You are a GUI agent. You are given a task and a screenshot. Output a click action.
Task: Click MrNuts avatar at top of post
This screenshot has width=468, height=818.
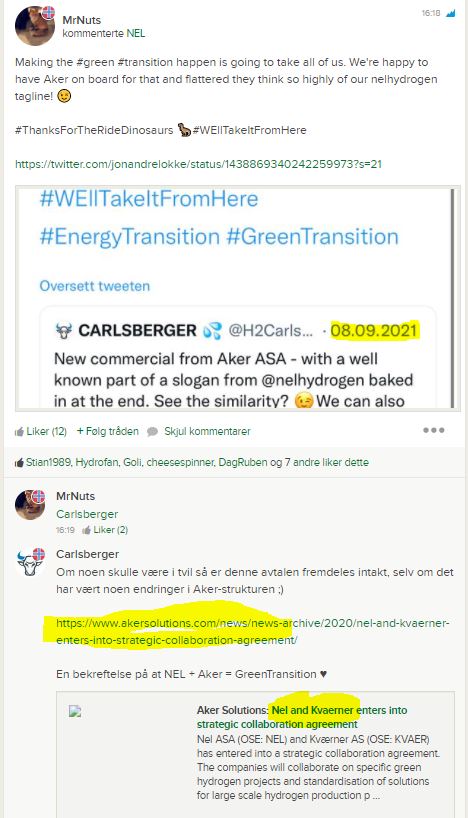(34, 26)
